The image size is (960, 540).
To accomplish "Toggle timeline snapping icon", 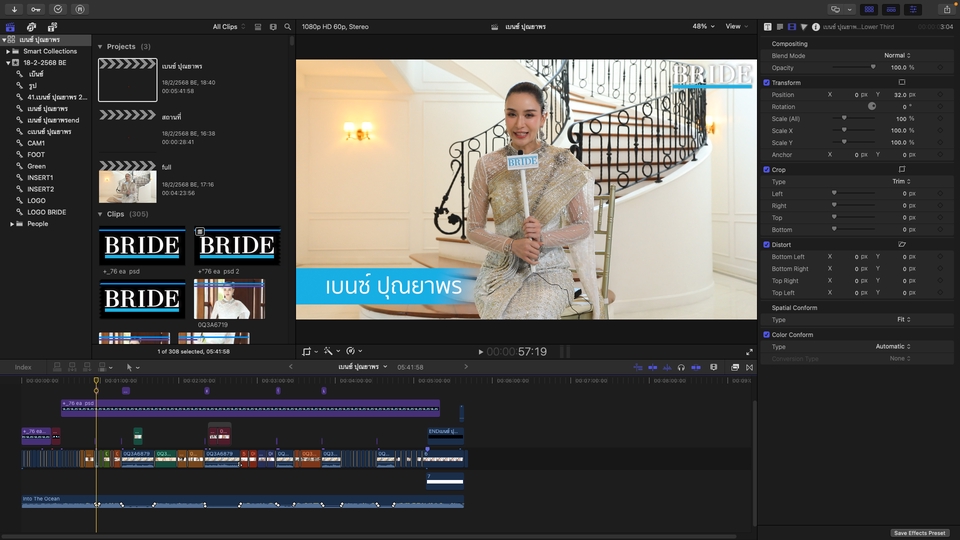I will pyautogui.click(x=696, y=367).
